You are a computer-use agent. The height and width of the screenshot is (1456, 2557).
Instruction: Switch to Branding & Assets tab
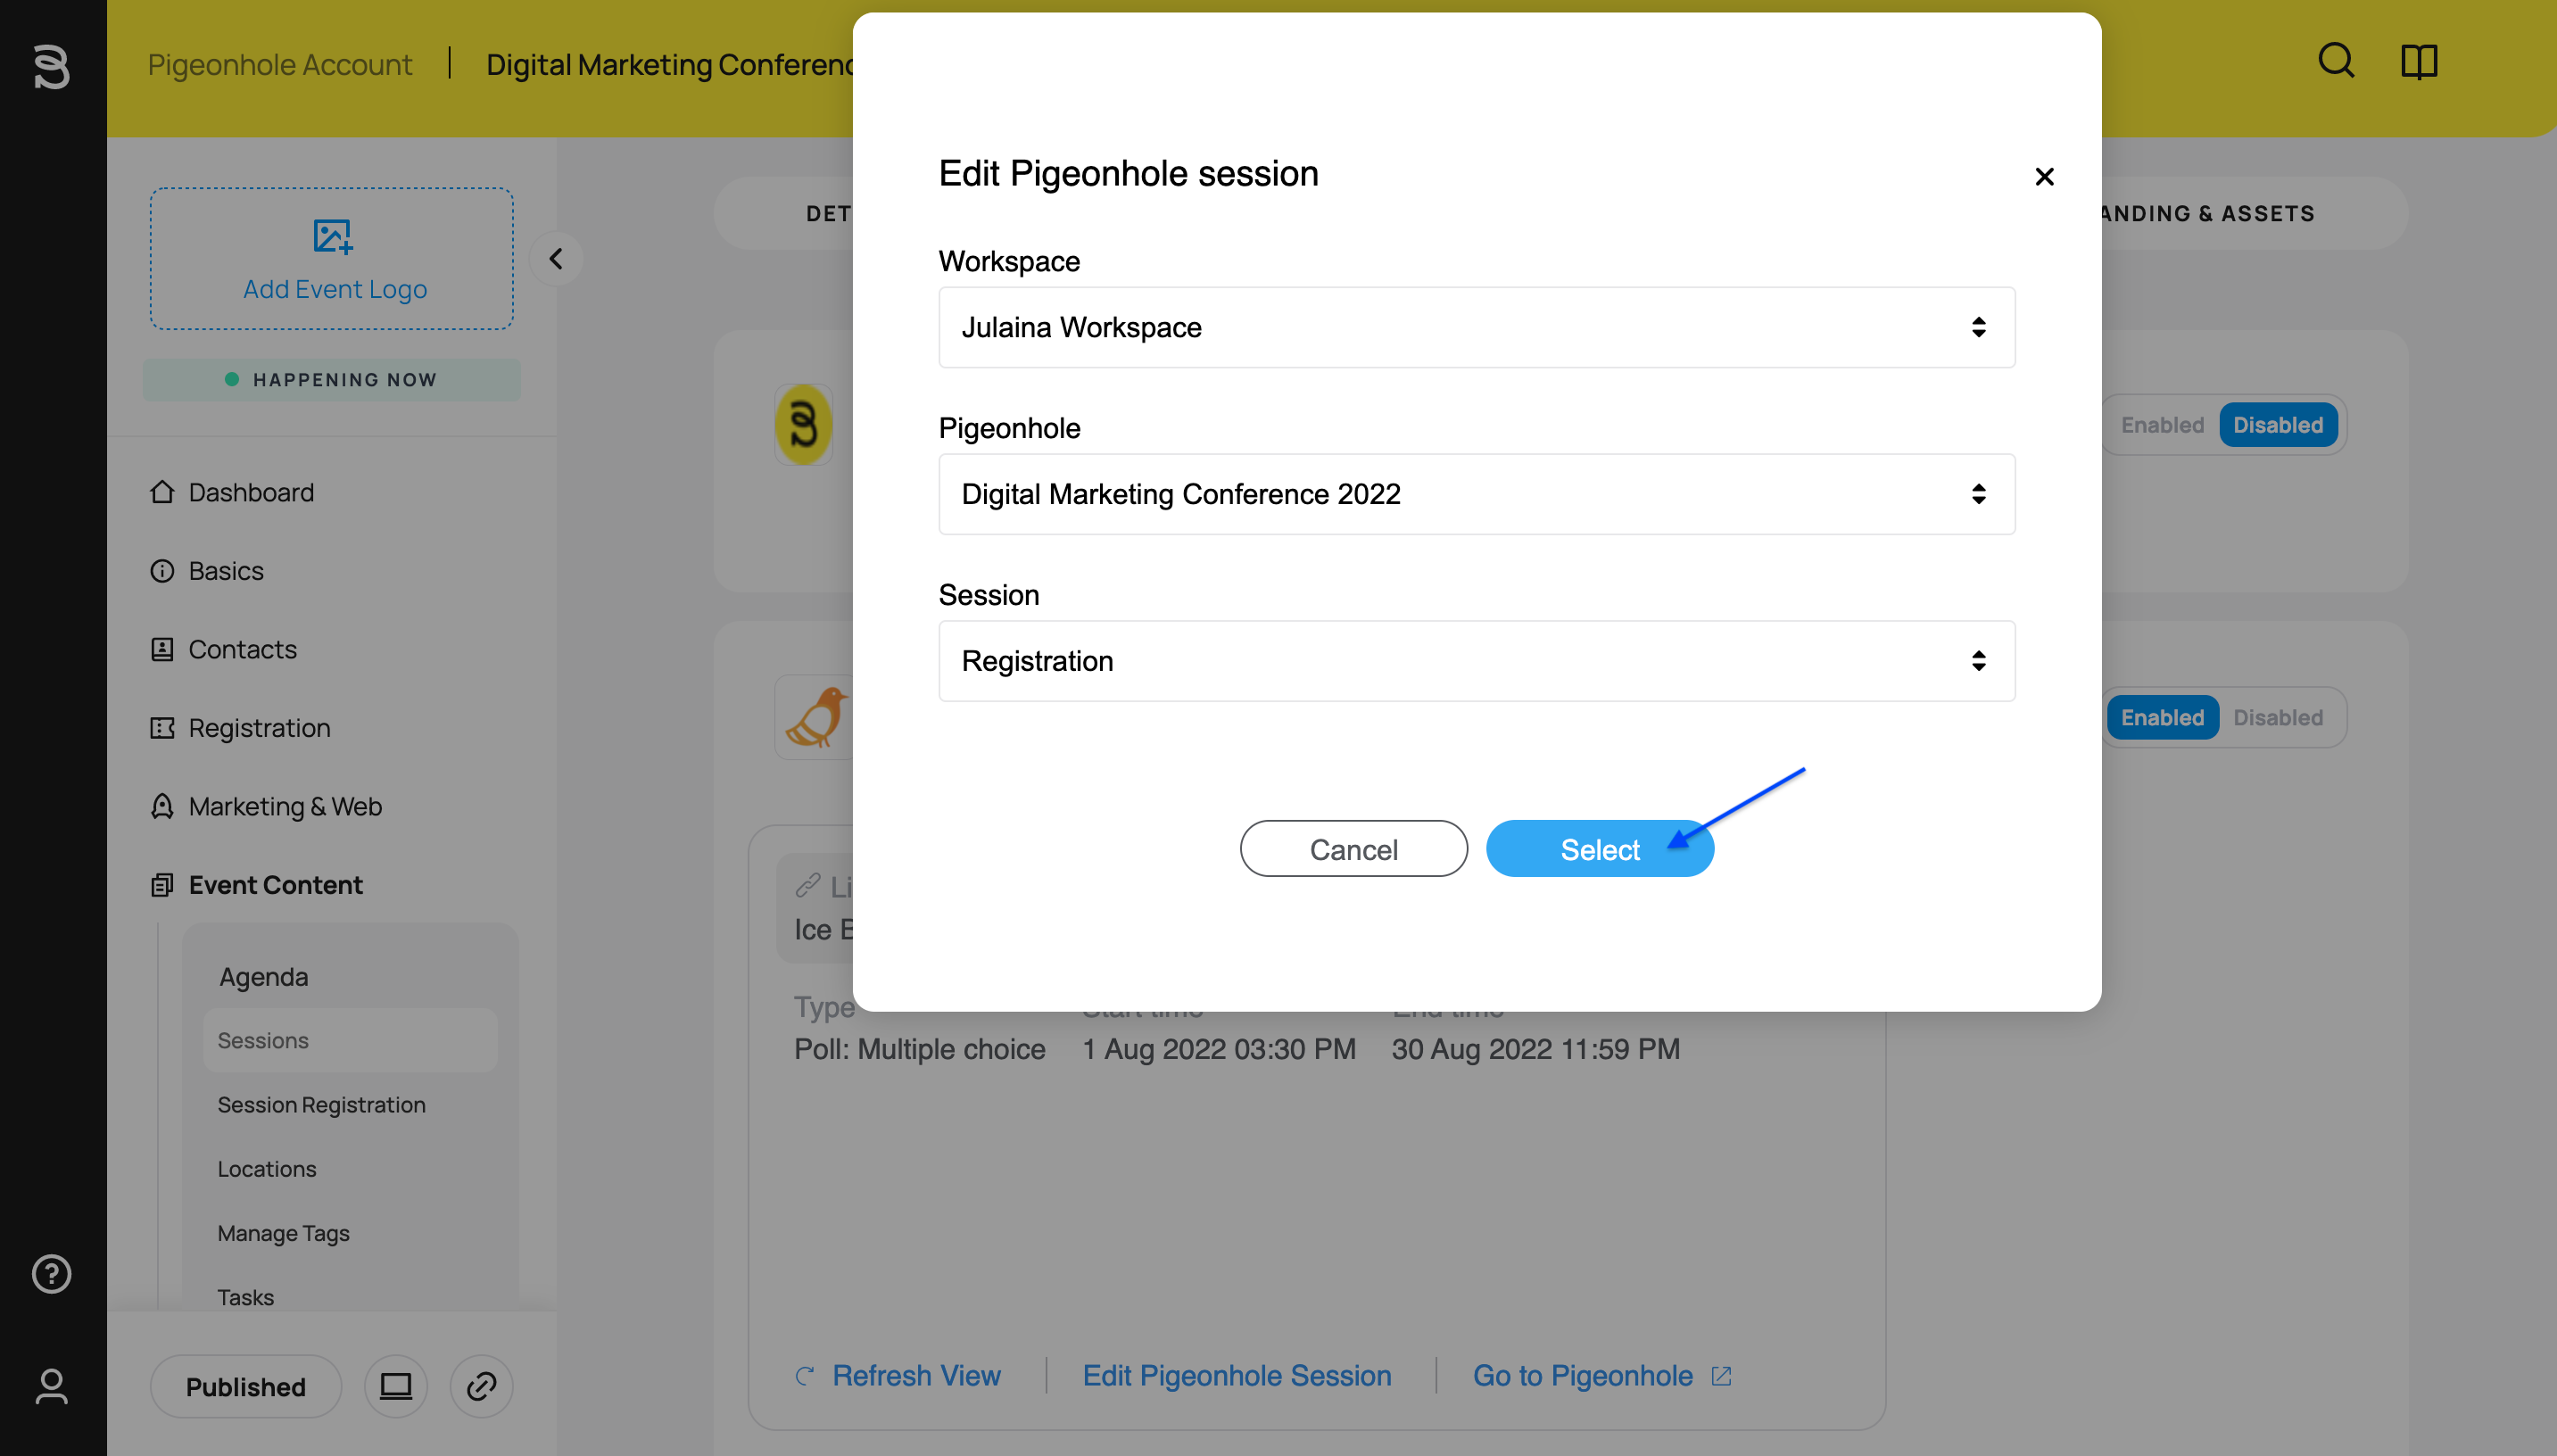click(x=2207, y=213)
